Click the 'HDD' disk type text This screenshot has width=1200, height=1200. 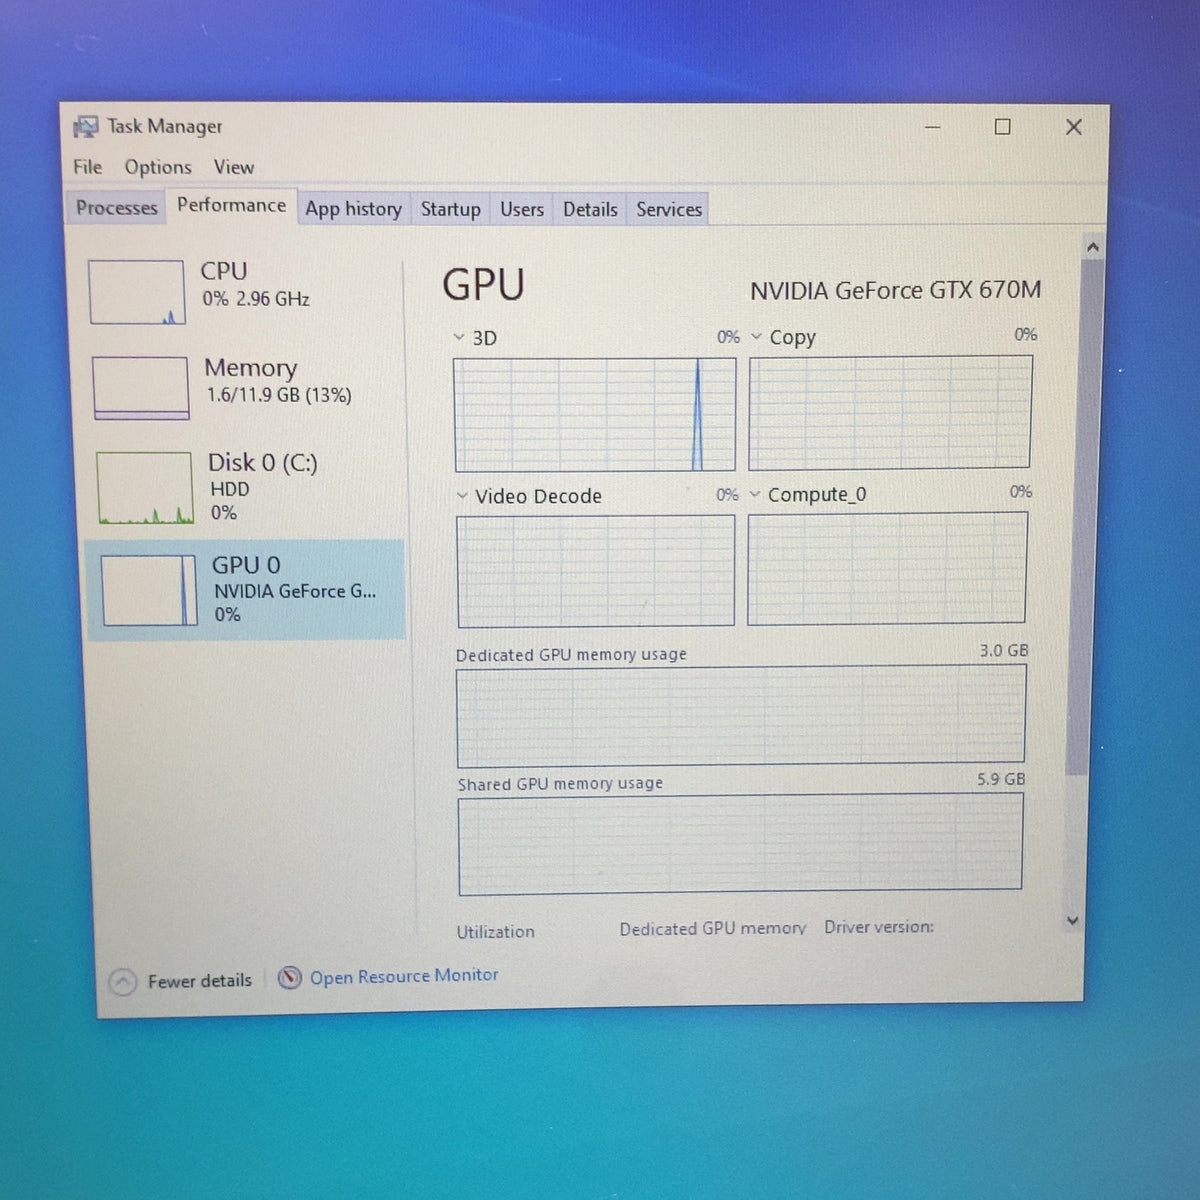tap(230, 489)
